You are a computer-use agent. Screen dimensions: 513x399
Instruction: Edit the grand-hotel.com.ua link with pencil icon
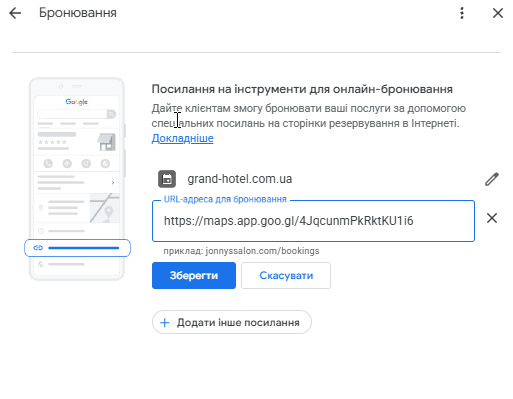[x=492, y=179]
